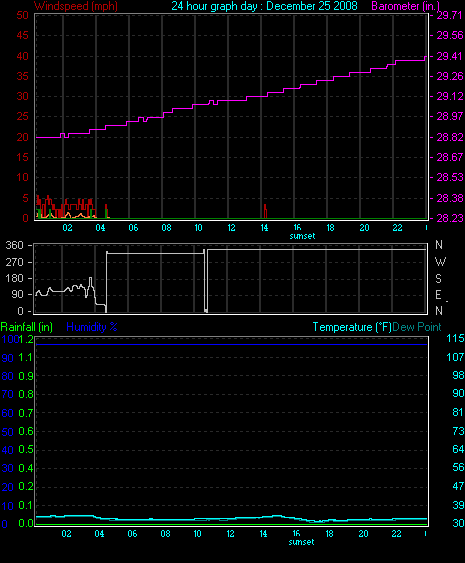Click the Barometer (in.) axis title
465x563 pixels.
(405, 6)
